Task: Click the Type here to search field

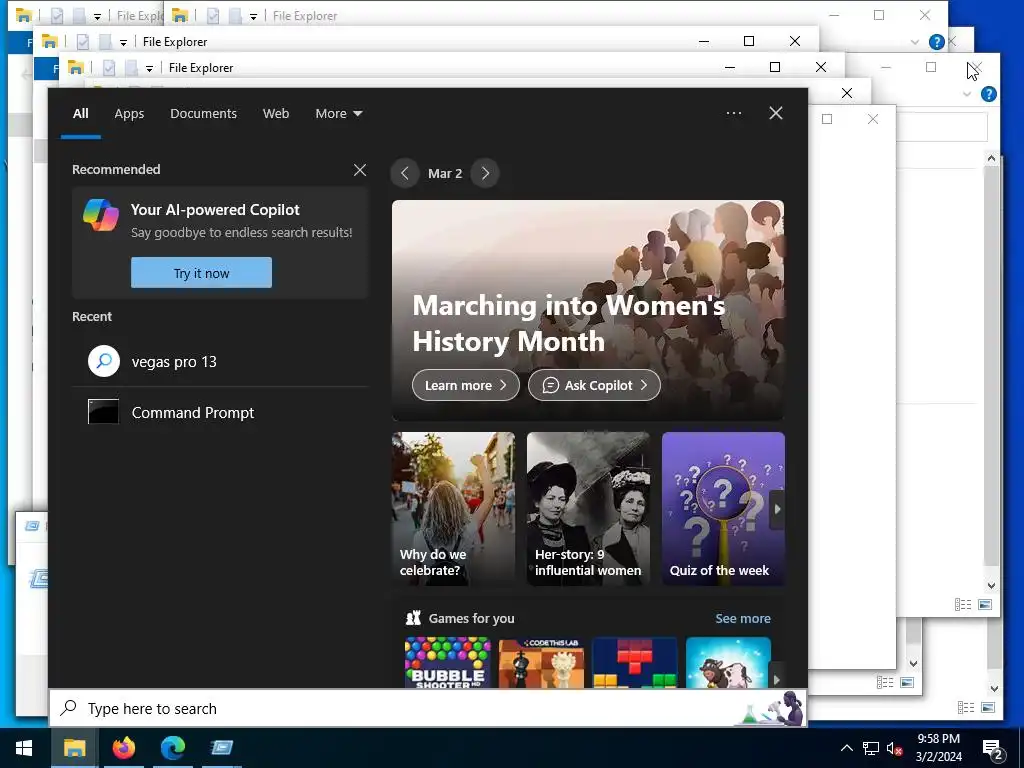Action: 428,708
